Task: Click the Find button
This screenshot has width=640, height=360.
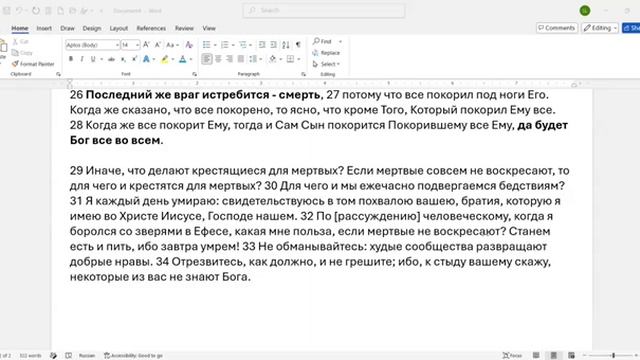Action: [x=322, y=42]
